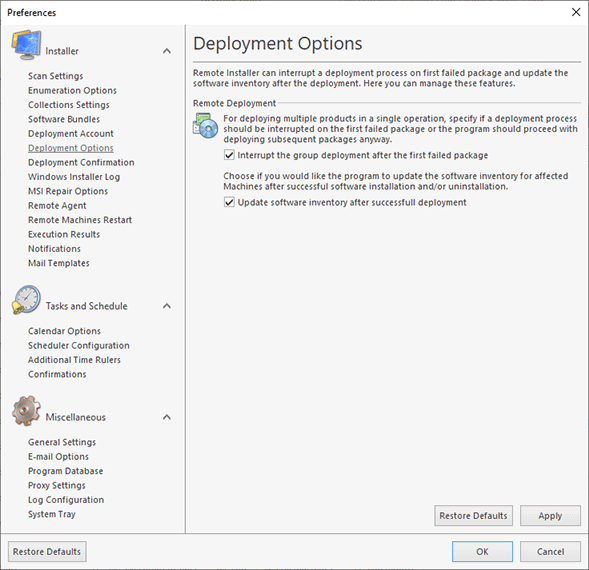The image size is (589, 570).
Task: Collapse the Installer section chevron
Action: click(x=167, y=51)
